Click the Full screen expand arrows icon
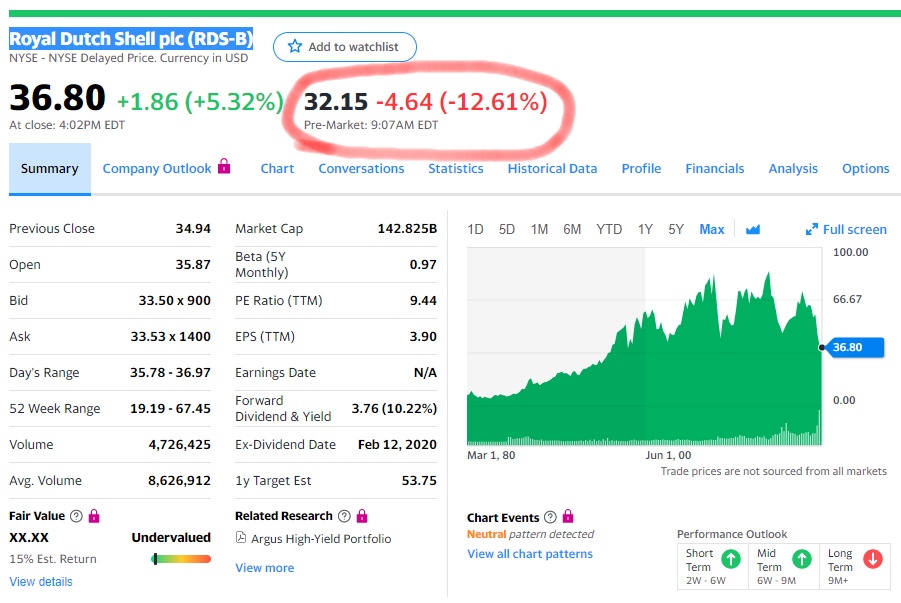This screenshot has width=901, height=603. 811,229
